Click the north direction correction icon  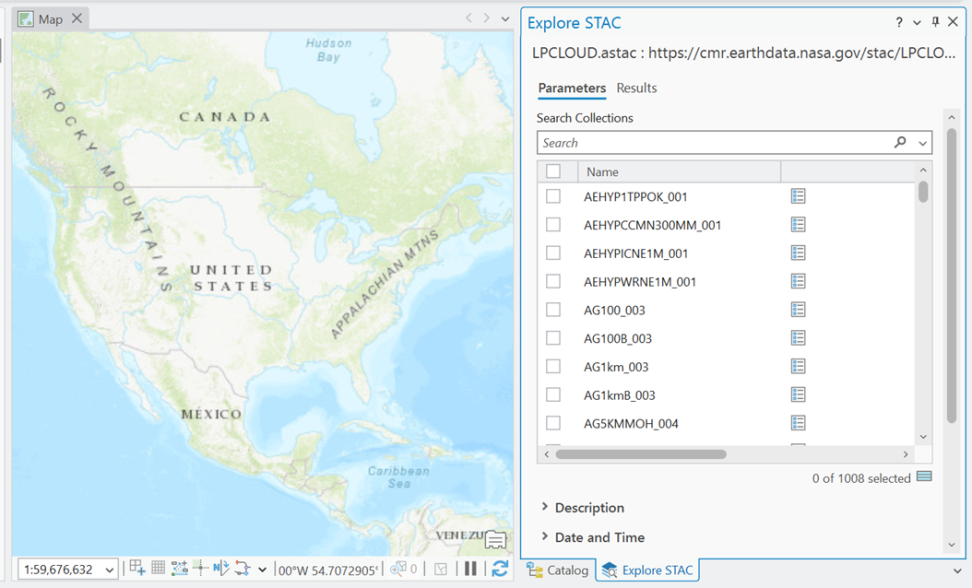pyautogui.click(x=221, y=568)
